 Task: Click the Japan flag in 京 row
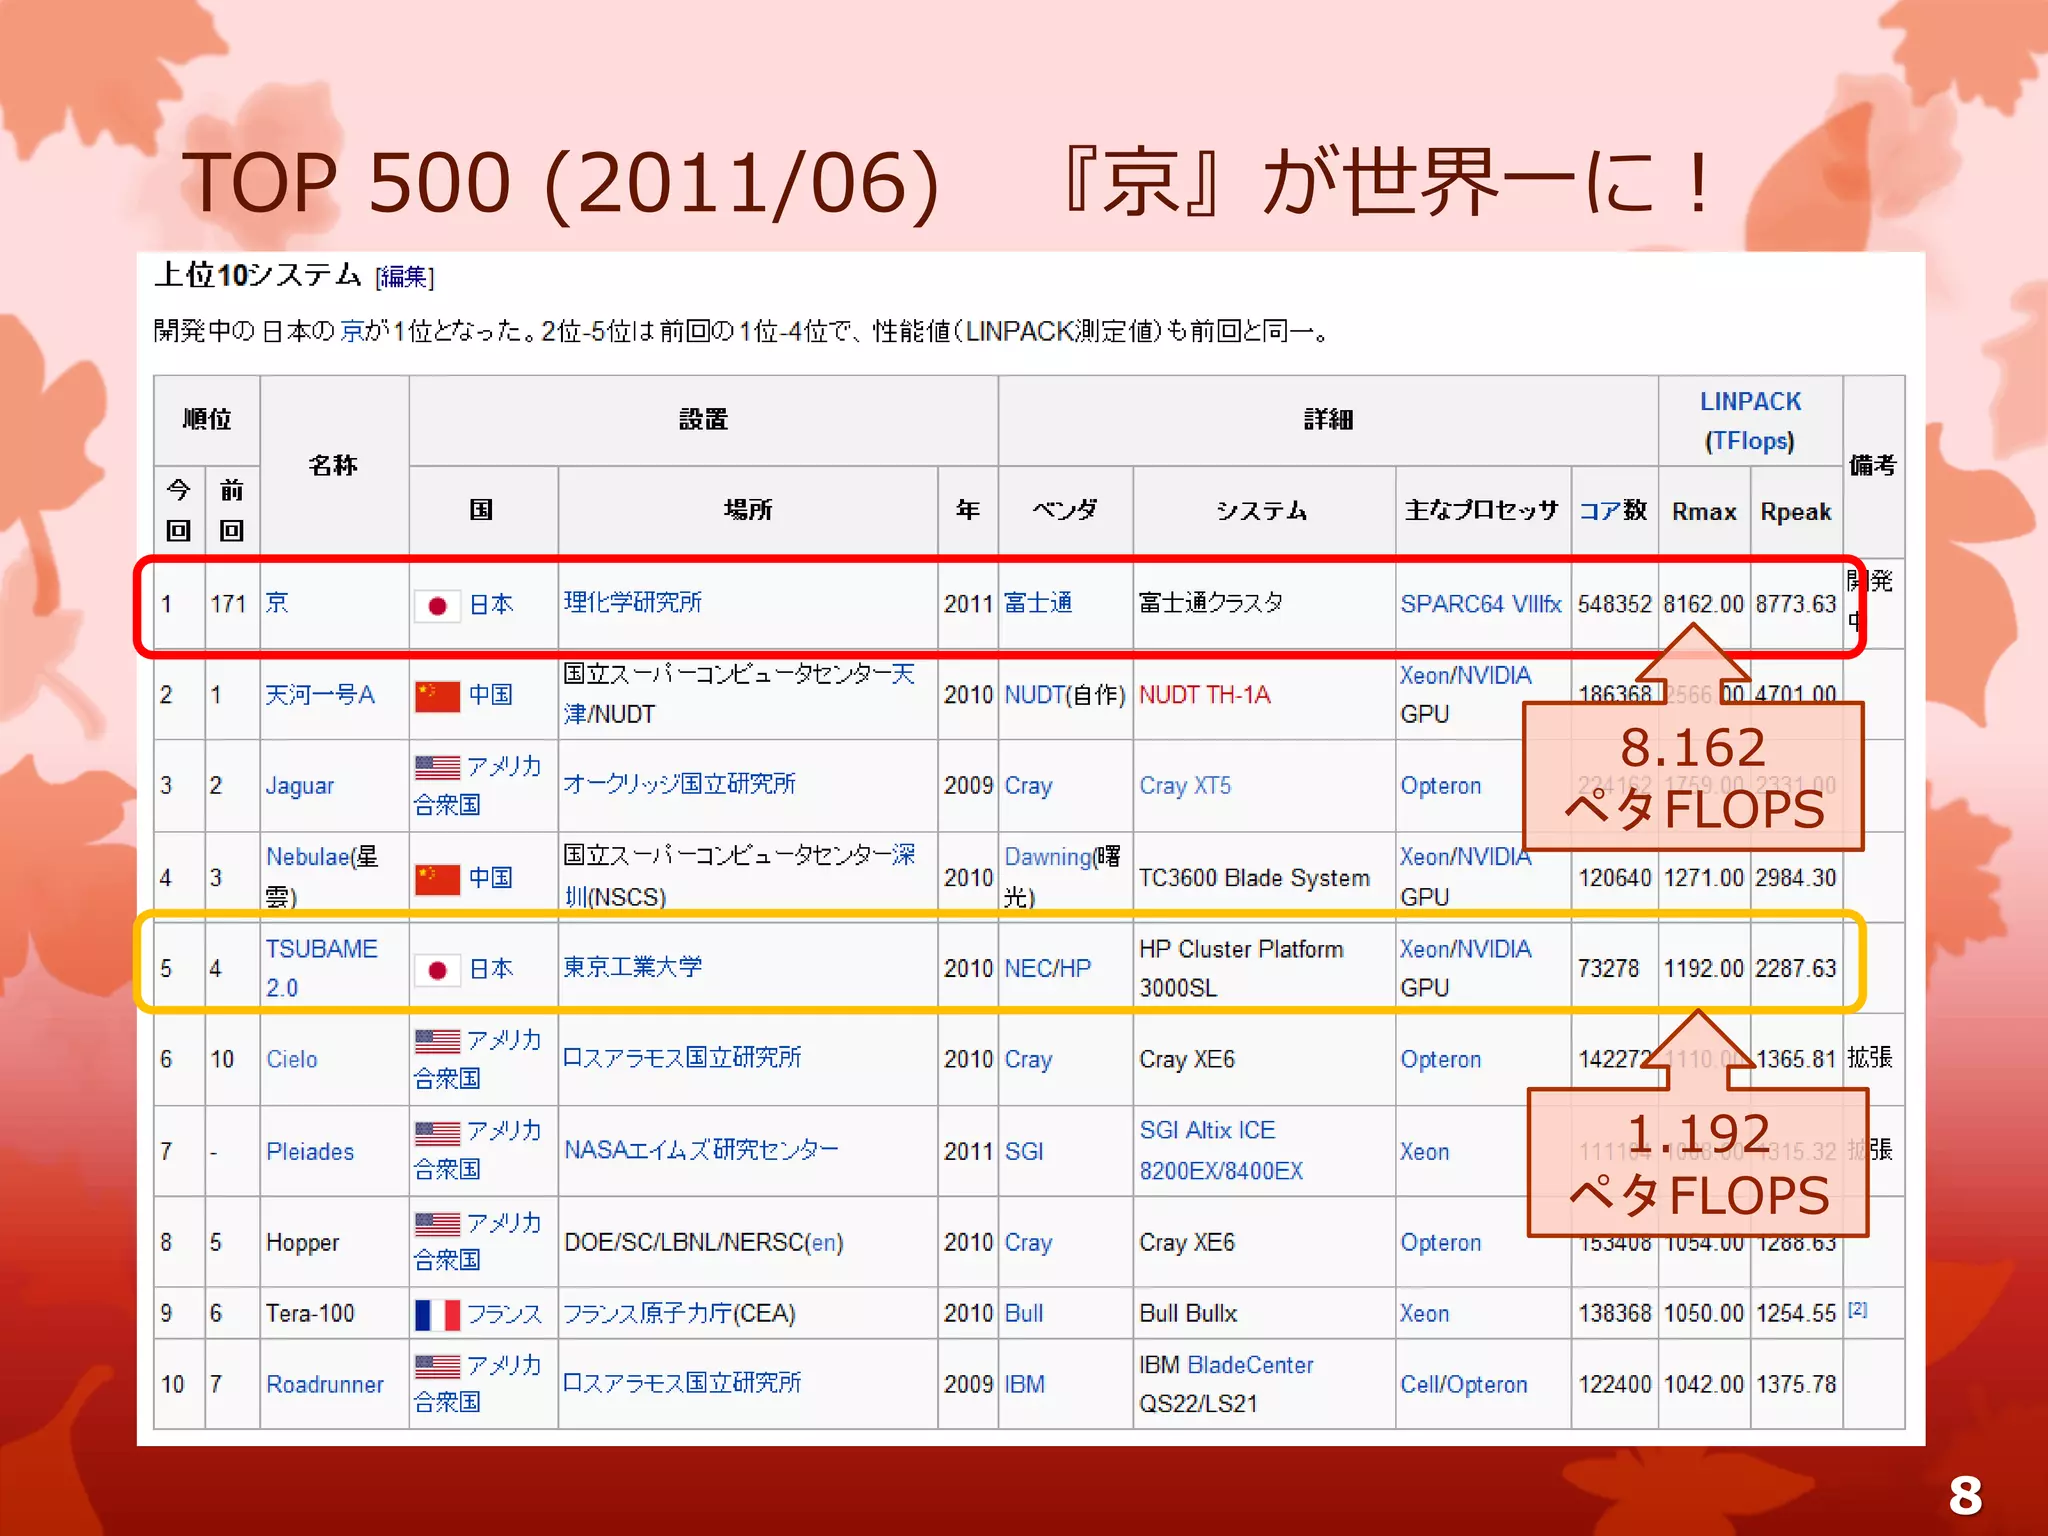click(x=437, y=605)
